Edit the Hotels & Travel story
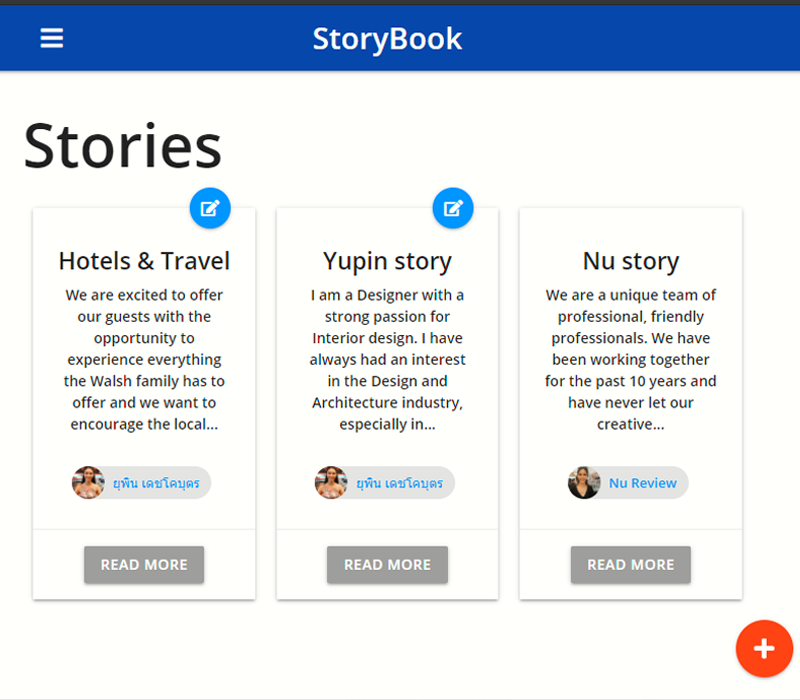Image resolution: width=800 pixels, height=700 pixels. 210,208
